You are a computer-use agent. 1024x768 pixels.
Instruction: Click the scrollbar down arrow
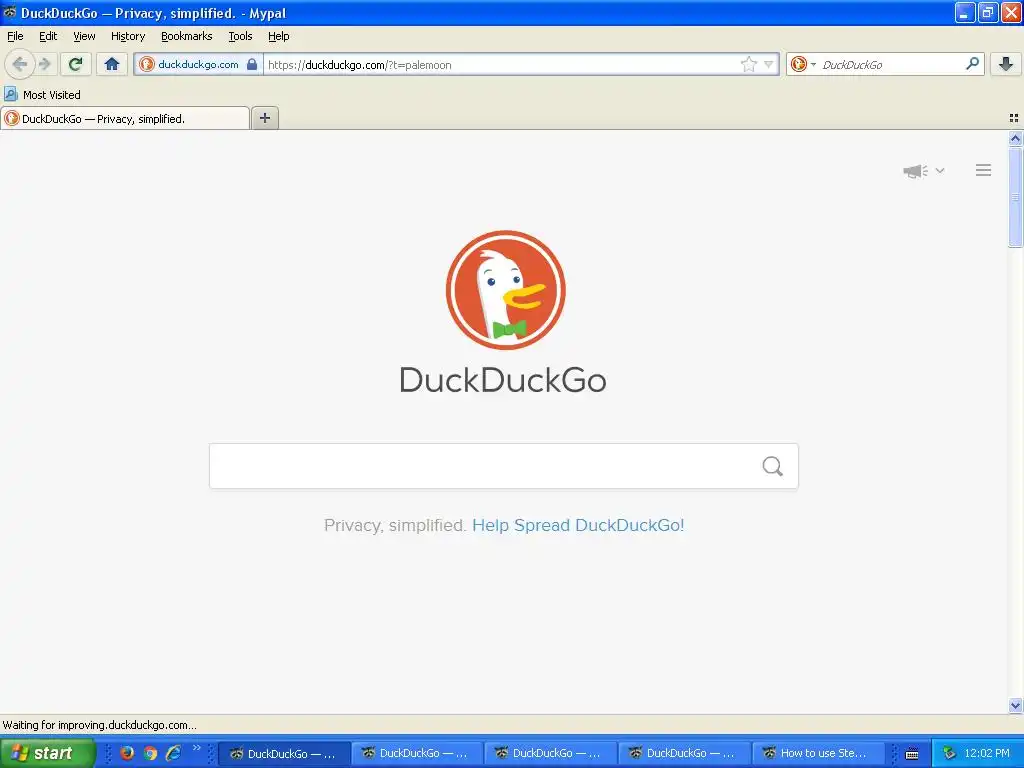(x=1015, y=705)
